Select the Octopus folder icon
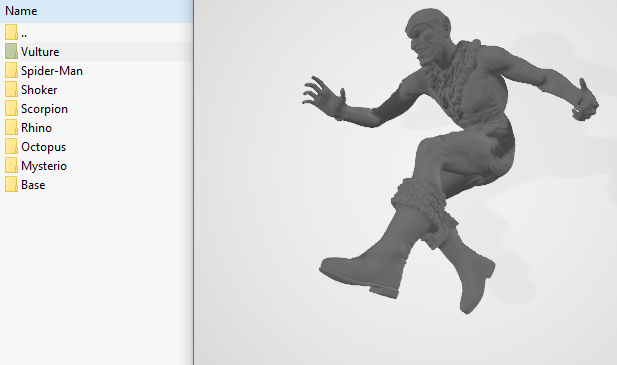Viewport: 617px width, 365px height. (11, 146)
